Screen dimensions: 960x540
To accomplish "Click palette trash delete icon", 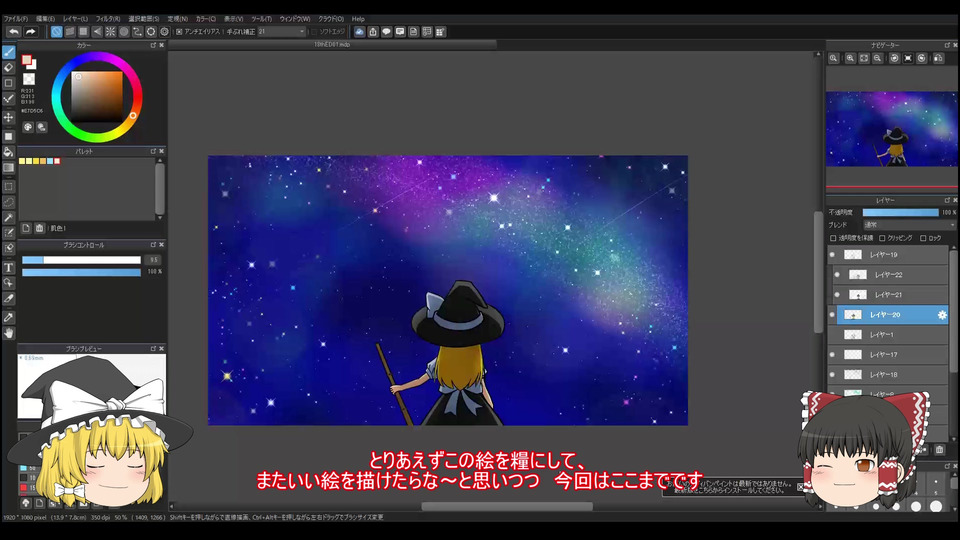I will tap(39, 228).
